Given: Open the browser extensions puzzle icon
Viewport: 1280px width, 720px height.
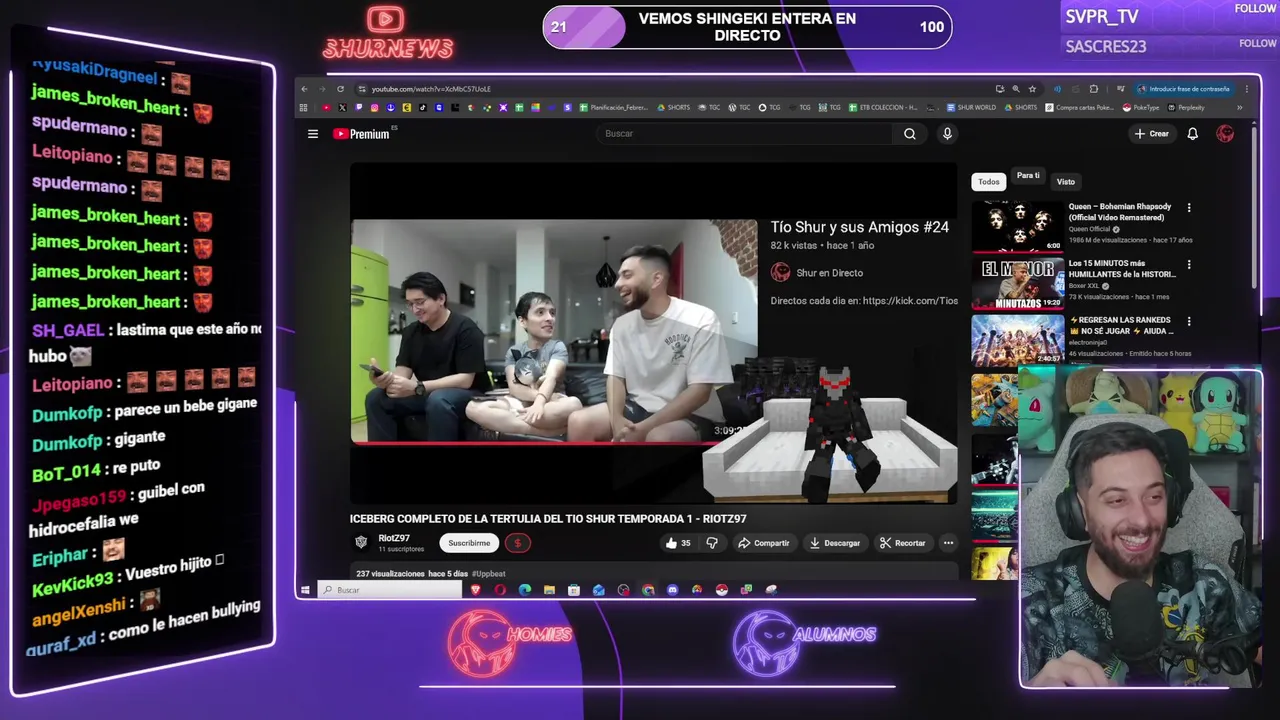Looking at the screenshot, I should [x=1094, y=89].
